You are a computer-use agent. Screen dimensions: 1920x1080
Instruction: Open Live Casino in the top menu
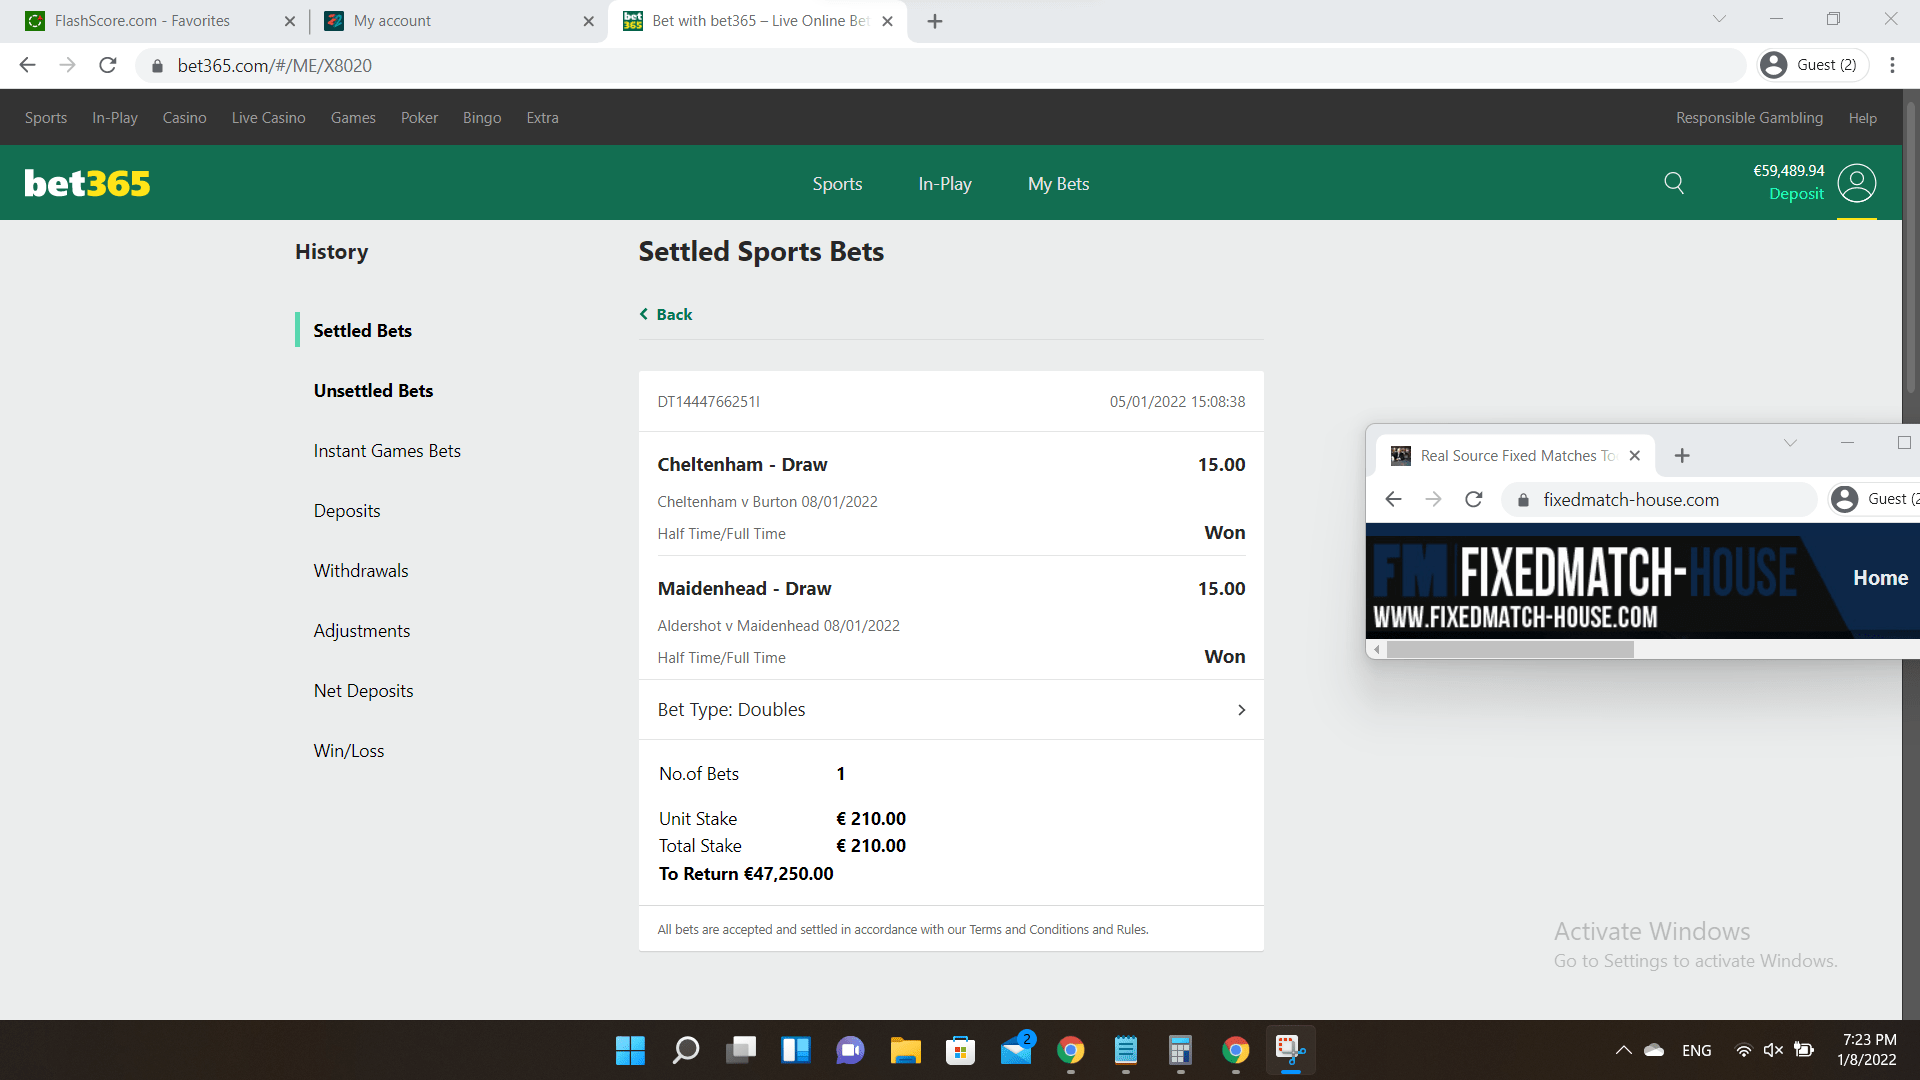click(x=269, y=118)
